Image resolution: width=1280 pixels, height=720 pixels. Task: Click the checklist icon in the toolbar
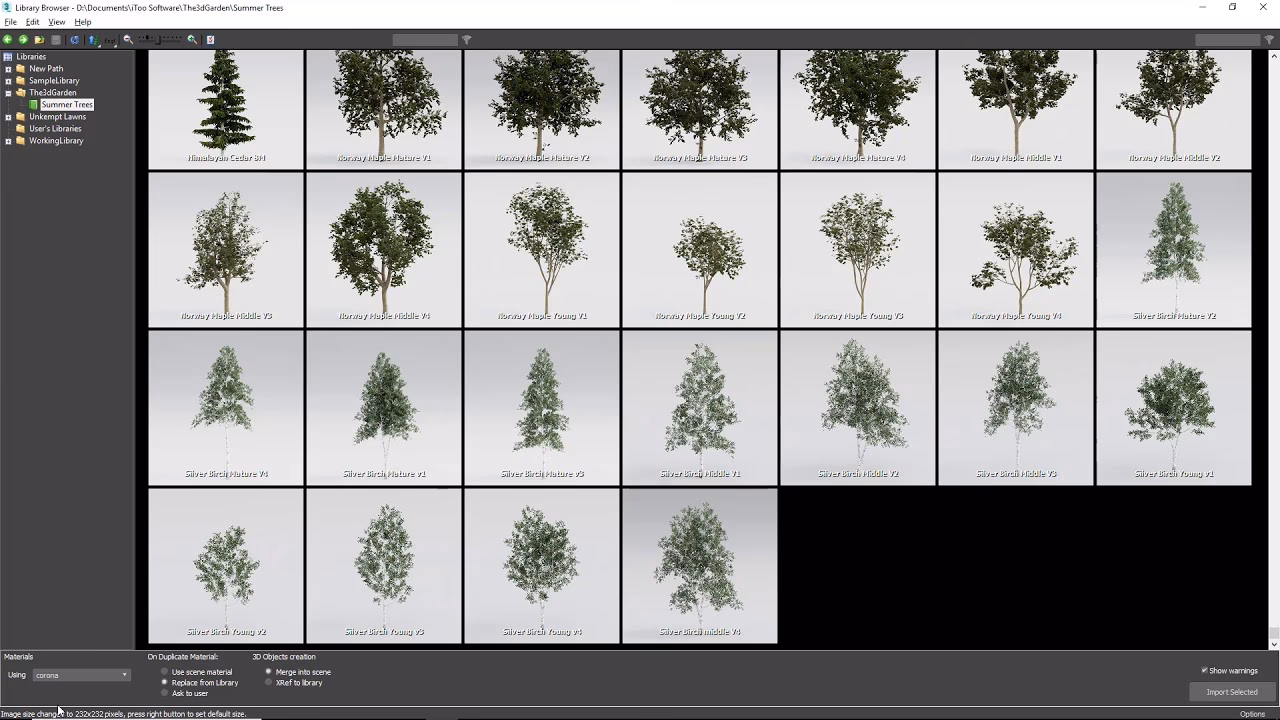coord(210,40)
